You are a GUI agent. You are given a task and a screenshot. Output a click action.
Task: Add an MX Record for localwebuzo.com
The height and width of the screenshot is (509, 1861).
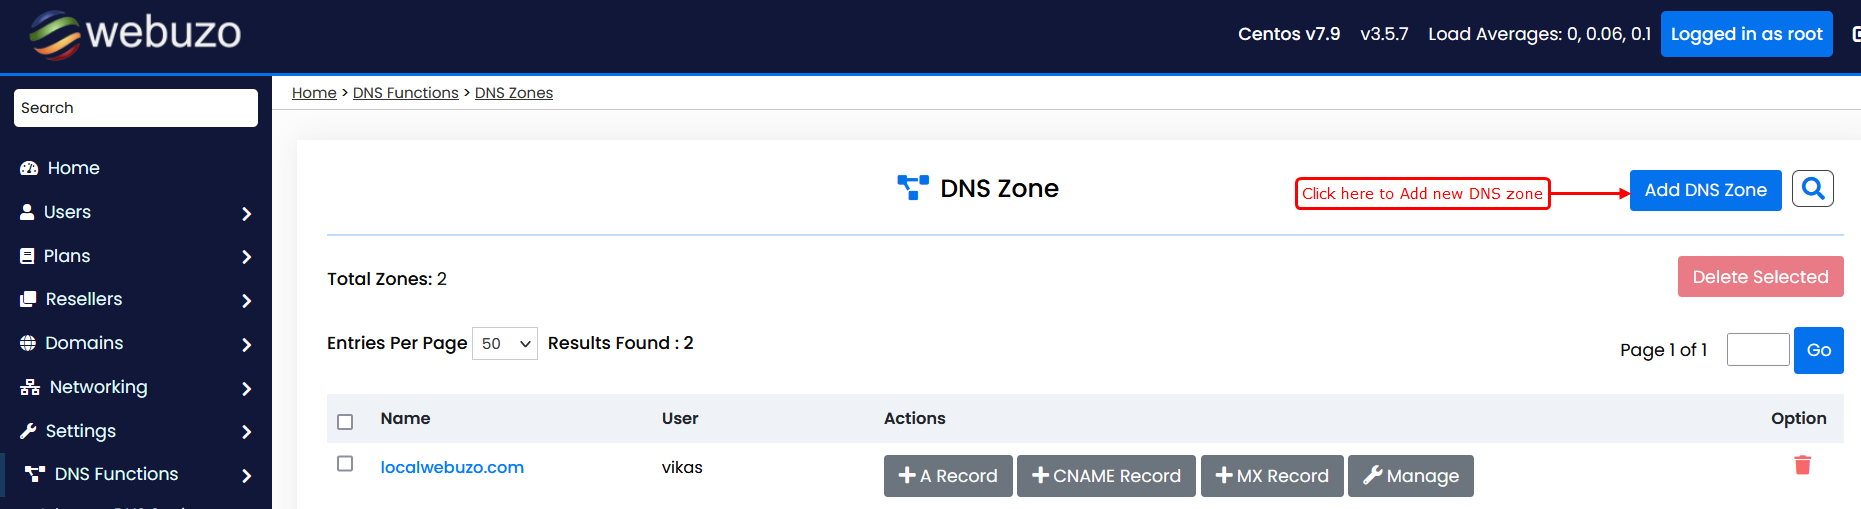click(1271, 476)
